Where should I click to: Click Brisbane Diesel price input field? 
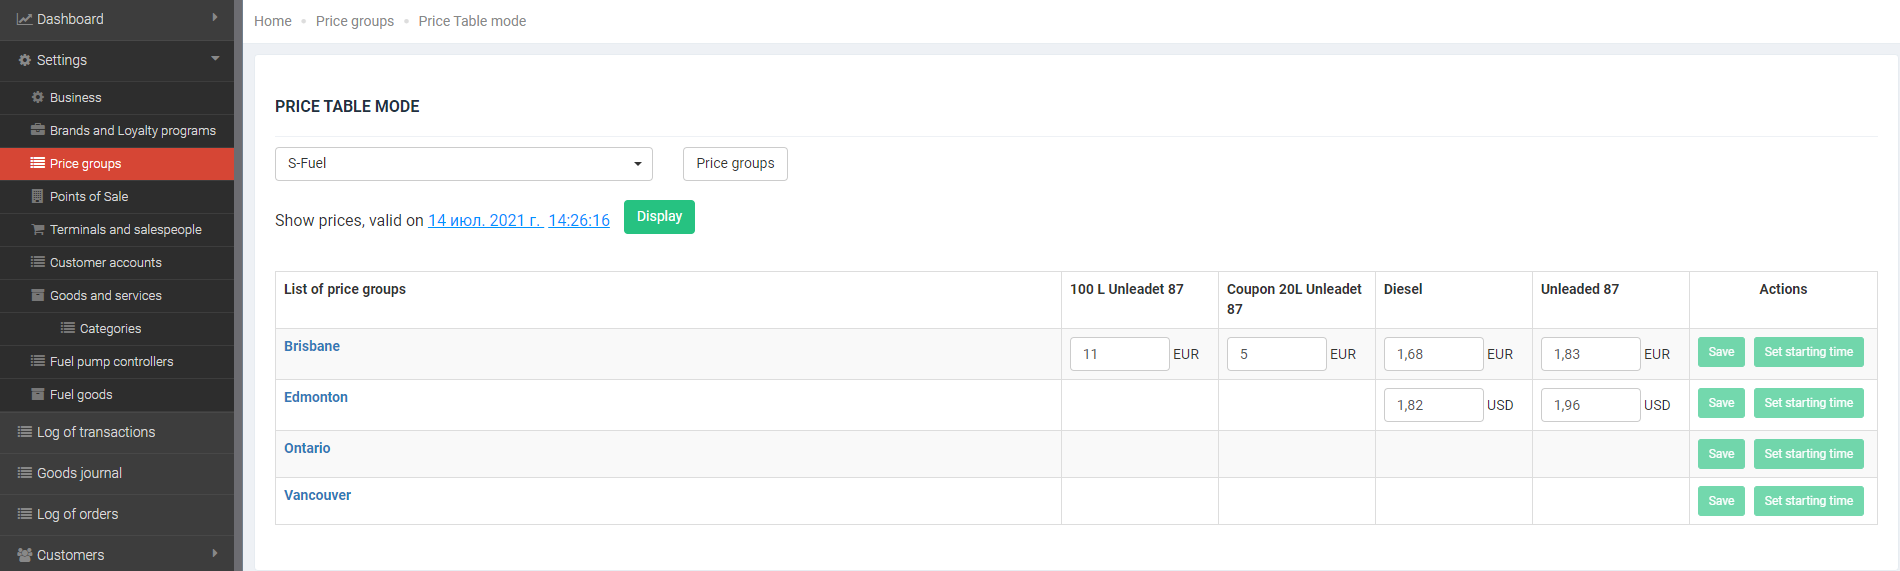click(x=1432, y=354)
